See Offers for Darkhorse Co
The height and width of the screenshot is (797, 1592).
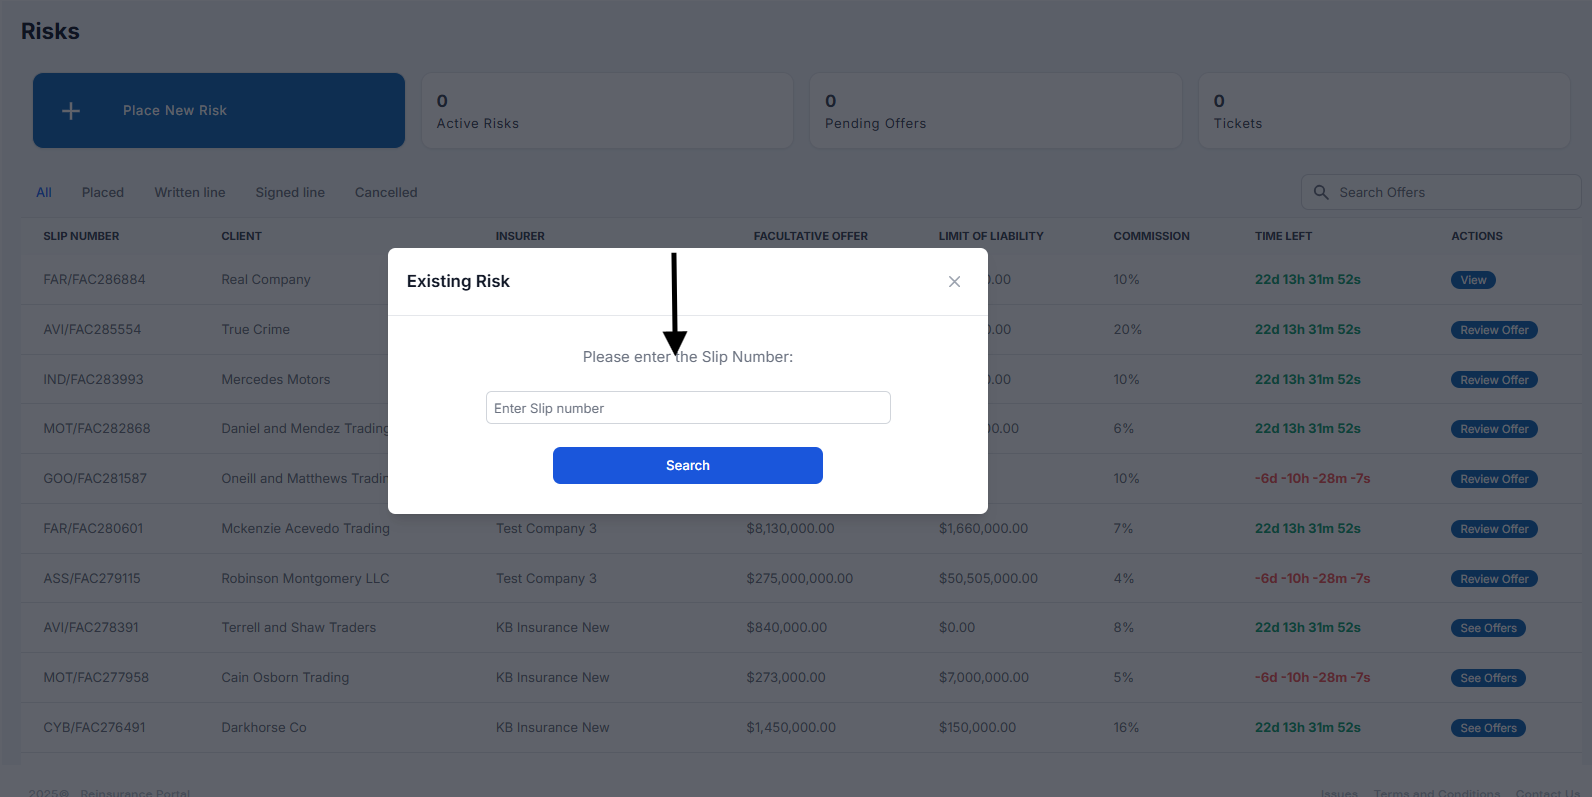tap(1488, 728)
